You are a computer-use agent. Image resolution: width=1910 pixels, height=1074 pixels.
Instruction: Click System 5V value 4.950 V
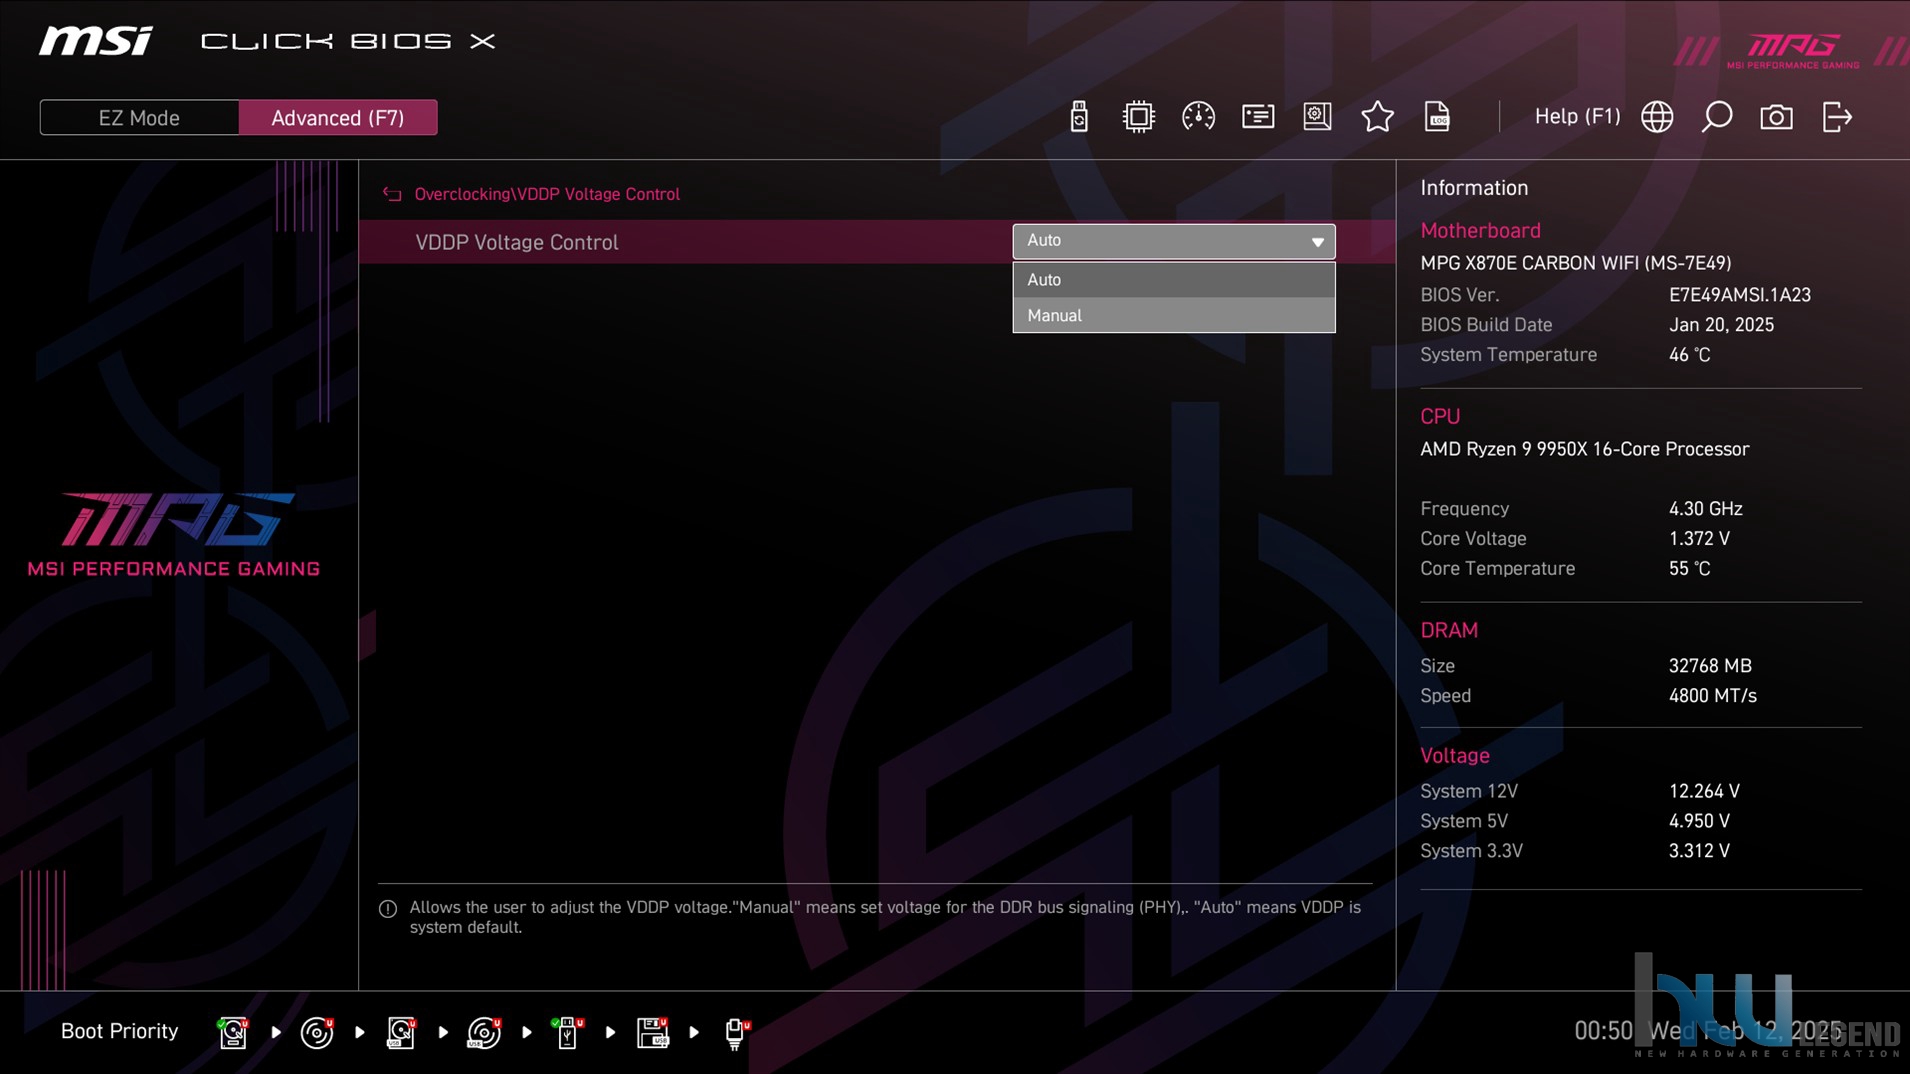1699,821
